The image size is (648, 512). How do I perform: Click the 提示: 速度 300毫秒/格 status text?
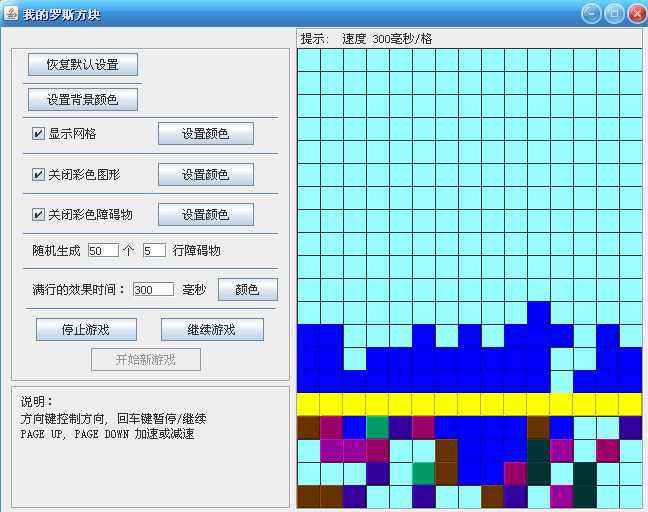pos(366,39)
